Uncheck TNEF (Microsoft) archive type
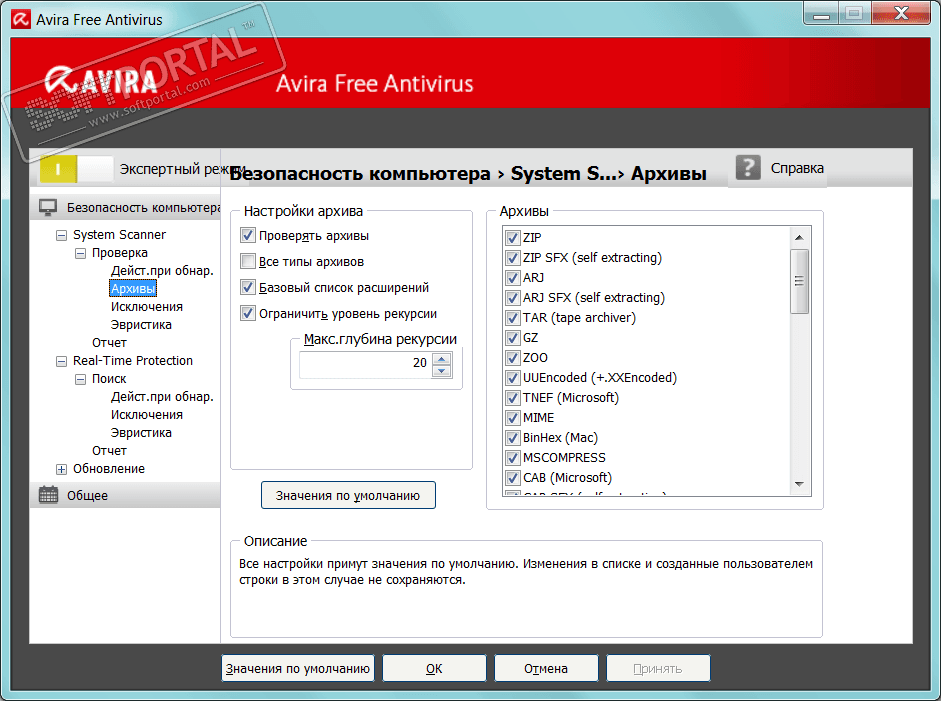Viewport: 941px width, 701px height. pos(513,398)
